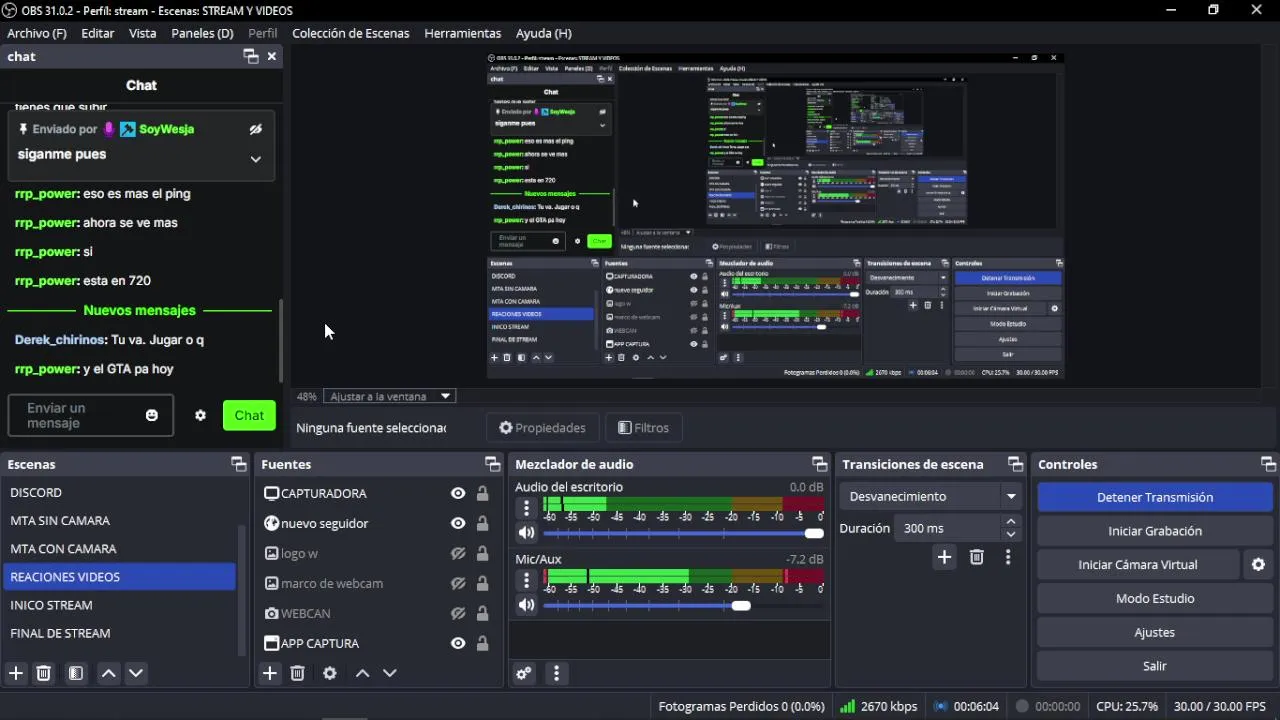Click Iniciar Grabación button
Image resolution: width=1280 pixels, height=720 pixels.
click(1155, 531)
